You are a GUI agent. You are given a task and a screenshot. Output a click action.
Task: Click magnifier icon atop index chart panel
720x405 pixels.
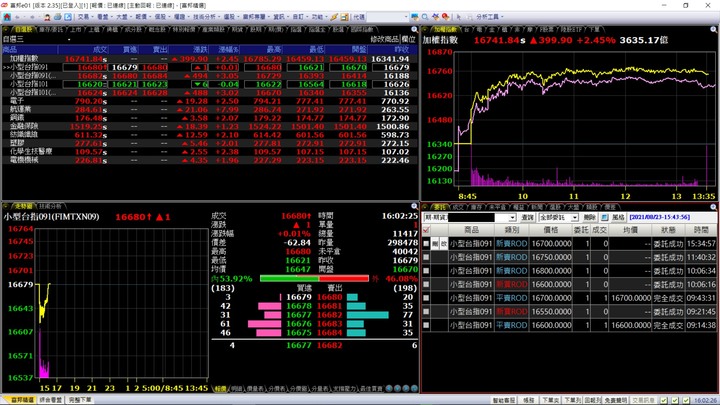[x=714, y=29]
